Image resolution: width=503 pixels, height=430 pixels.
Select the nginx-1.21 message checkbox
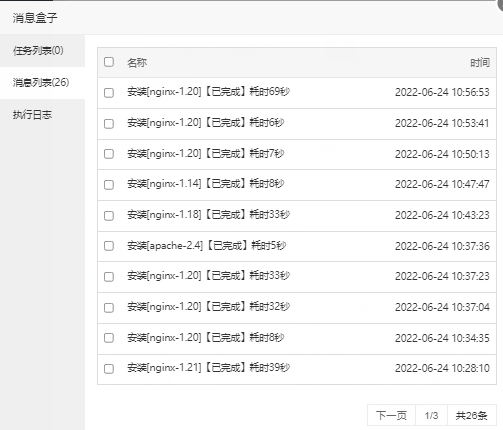(x=109, y=369)
